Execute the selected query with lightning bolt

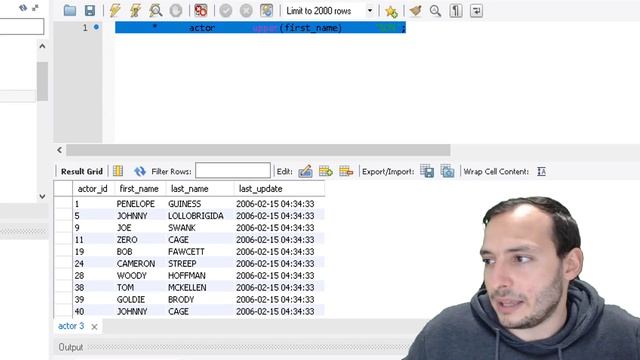[115, 11]
